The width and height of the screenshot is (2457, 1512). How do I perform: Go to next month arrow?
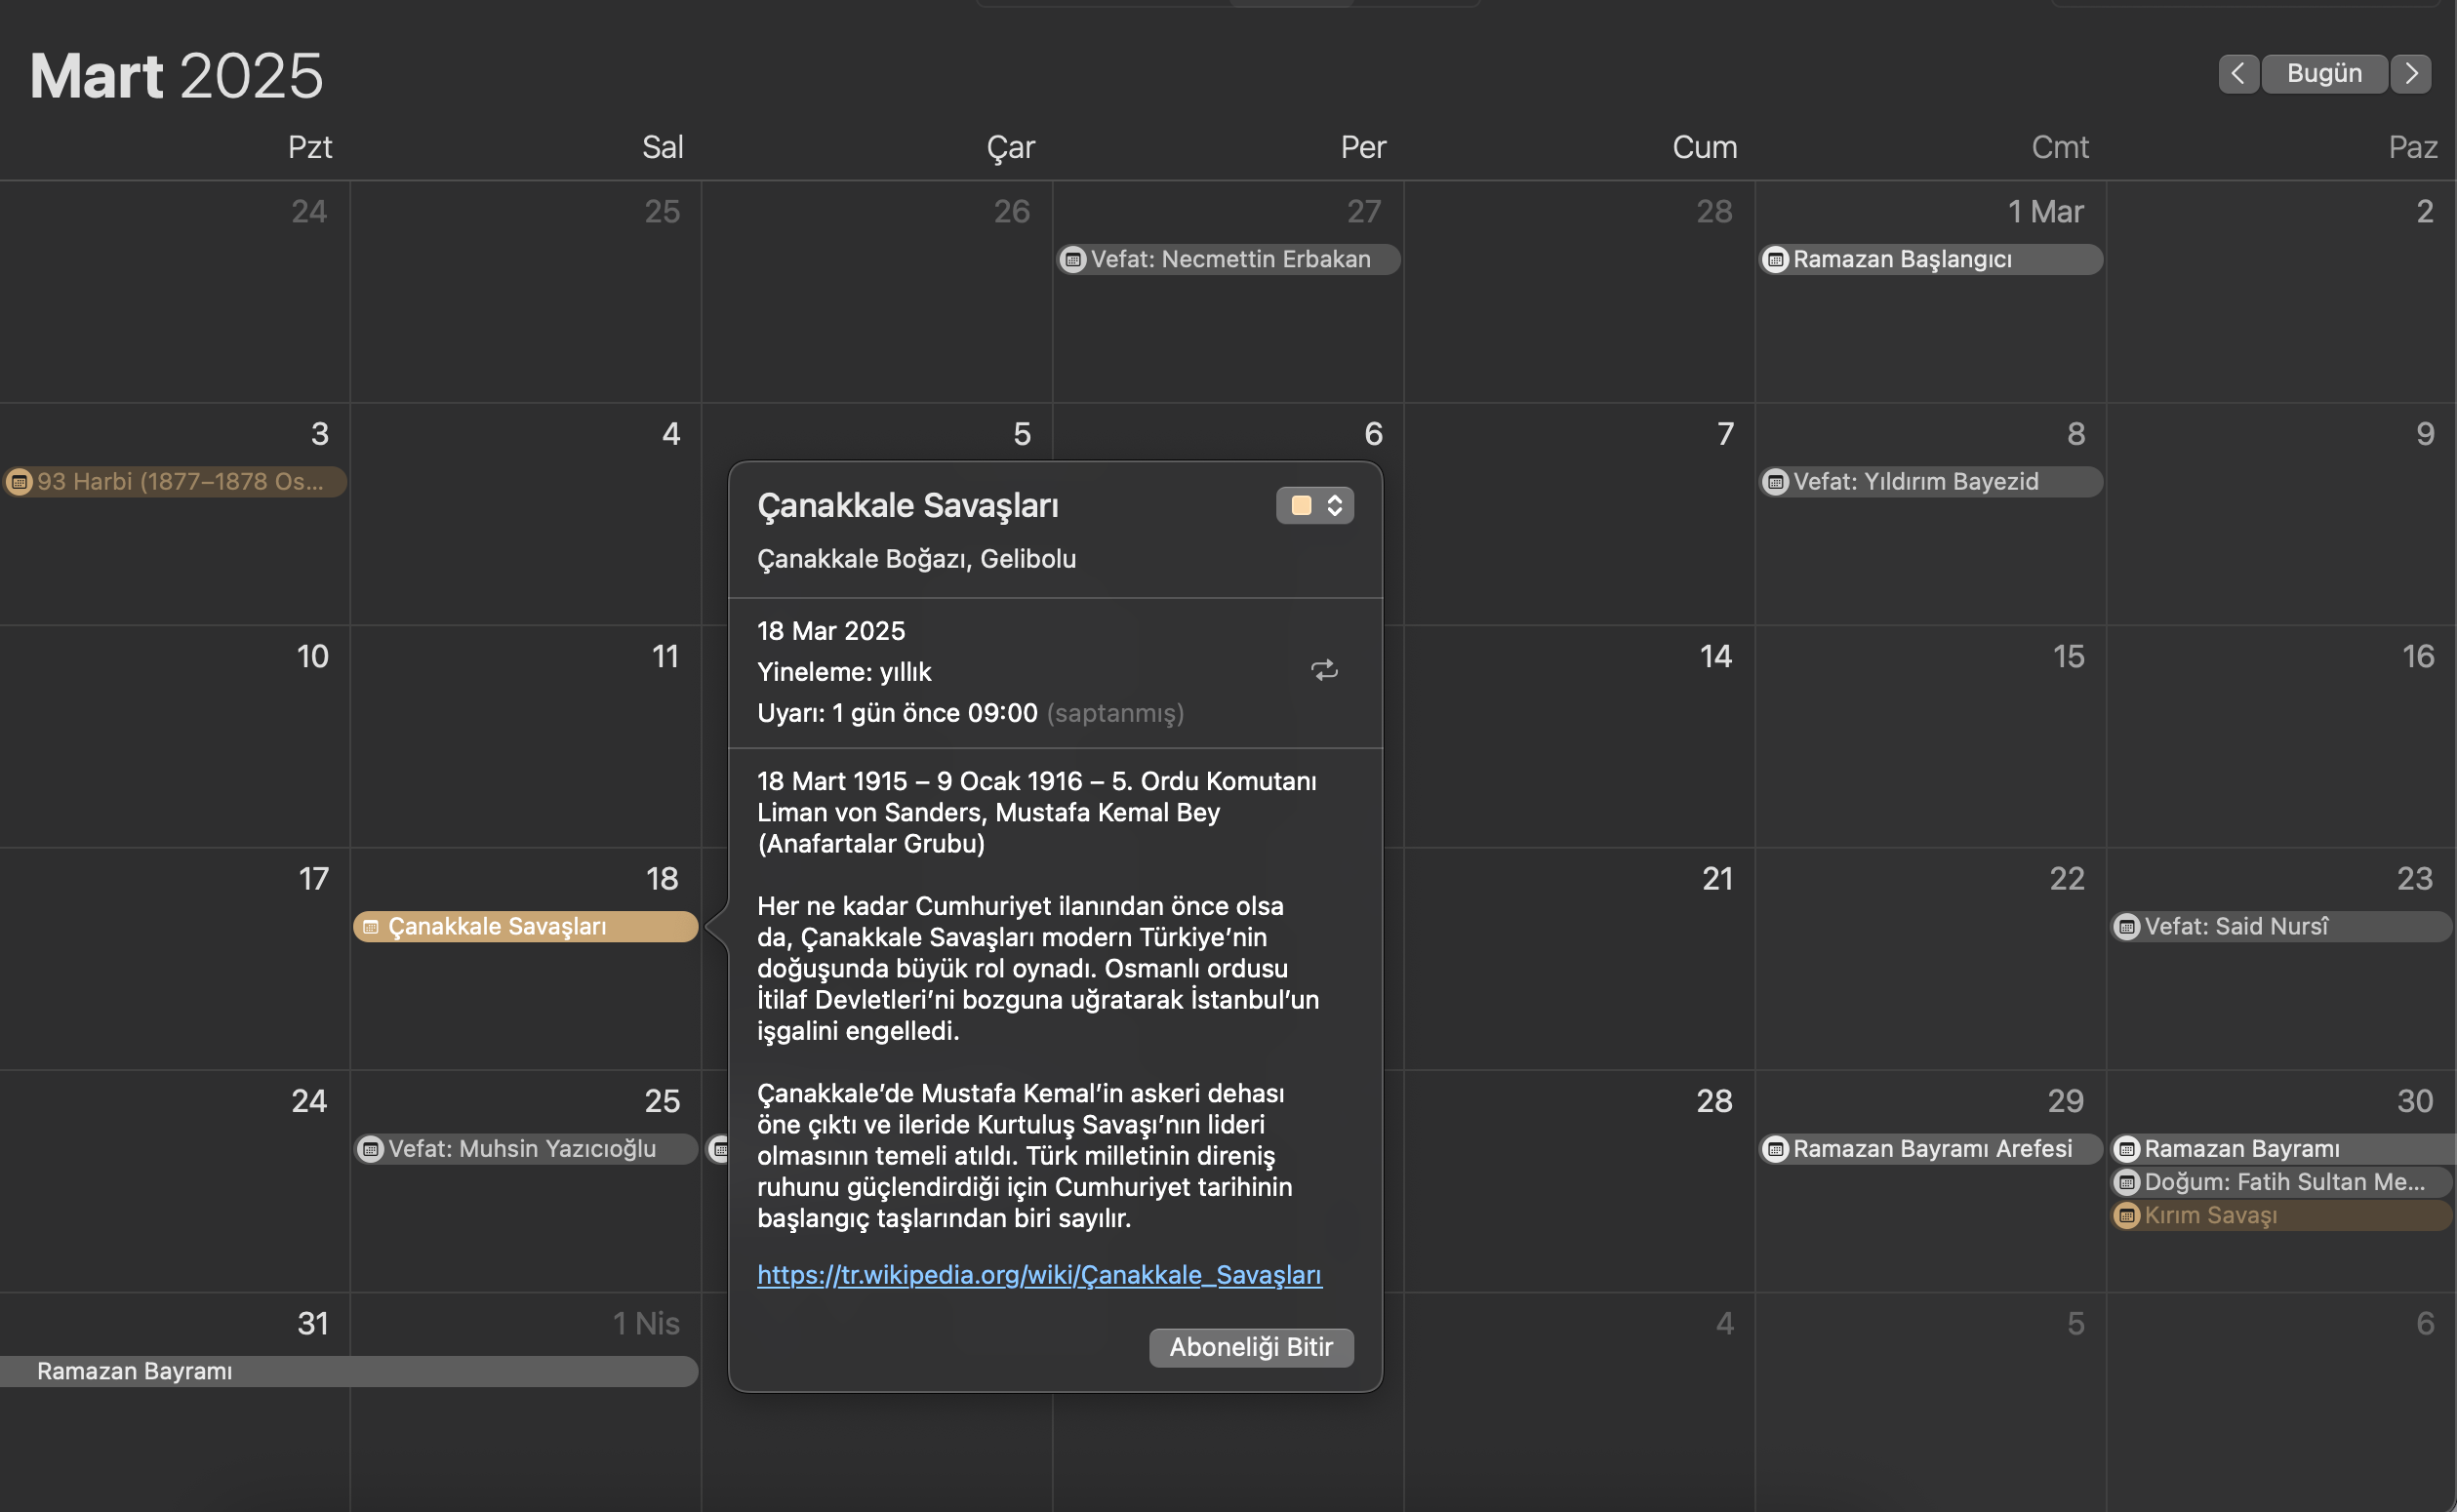click(x=2411, y=73)
